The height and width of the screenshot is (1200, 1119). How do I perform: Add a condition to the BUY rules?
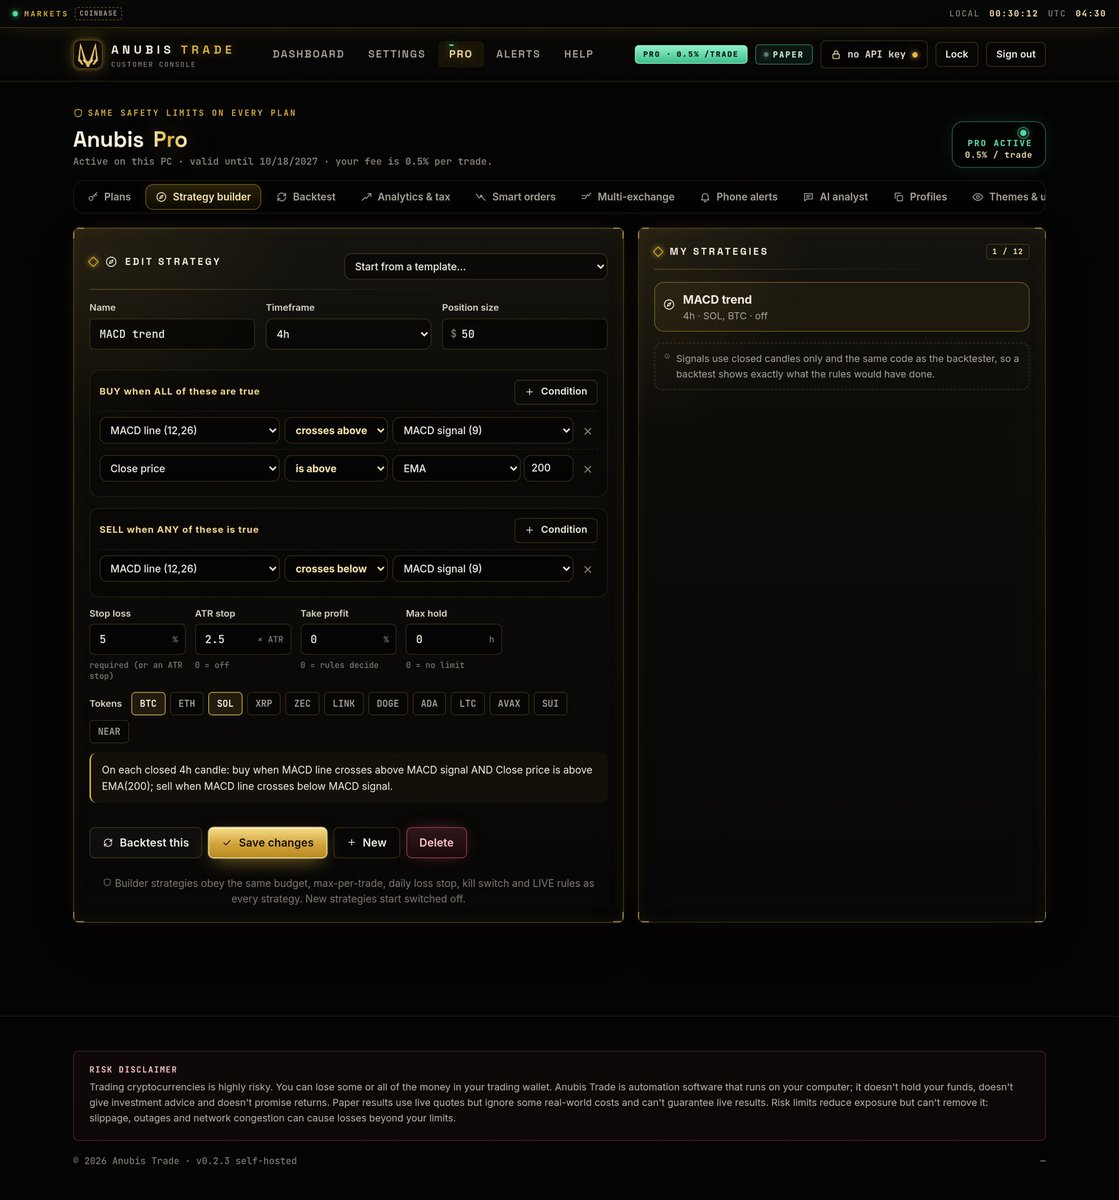point(556,392)
